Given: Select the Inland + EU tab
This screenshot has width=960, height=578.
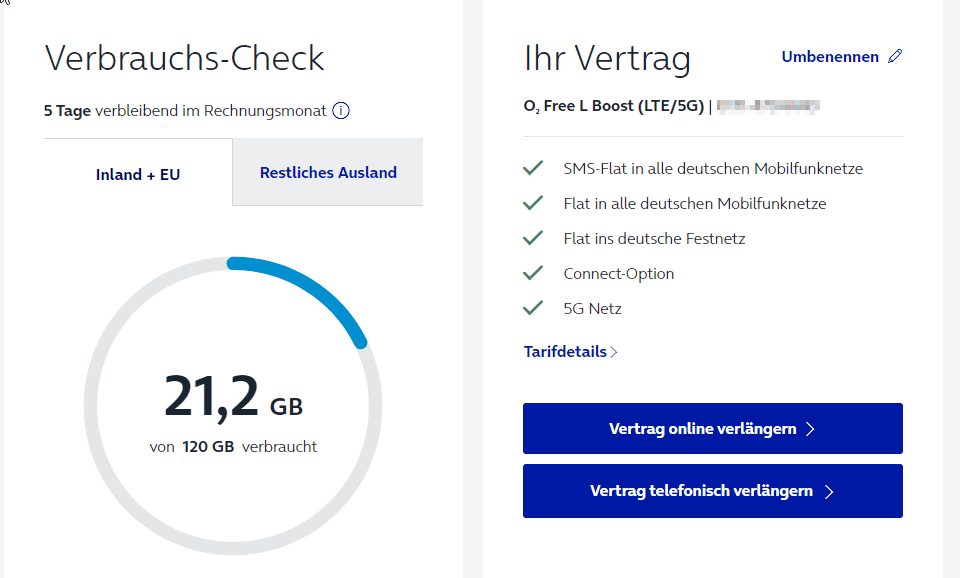Looking at the screenshot, I should coord(138,174).
